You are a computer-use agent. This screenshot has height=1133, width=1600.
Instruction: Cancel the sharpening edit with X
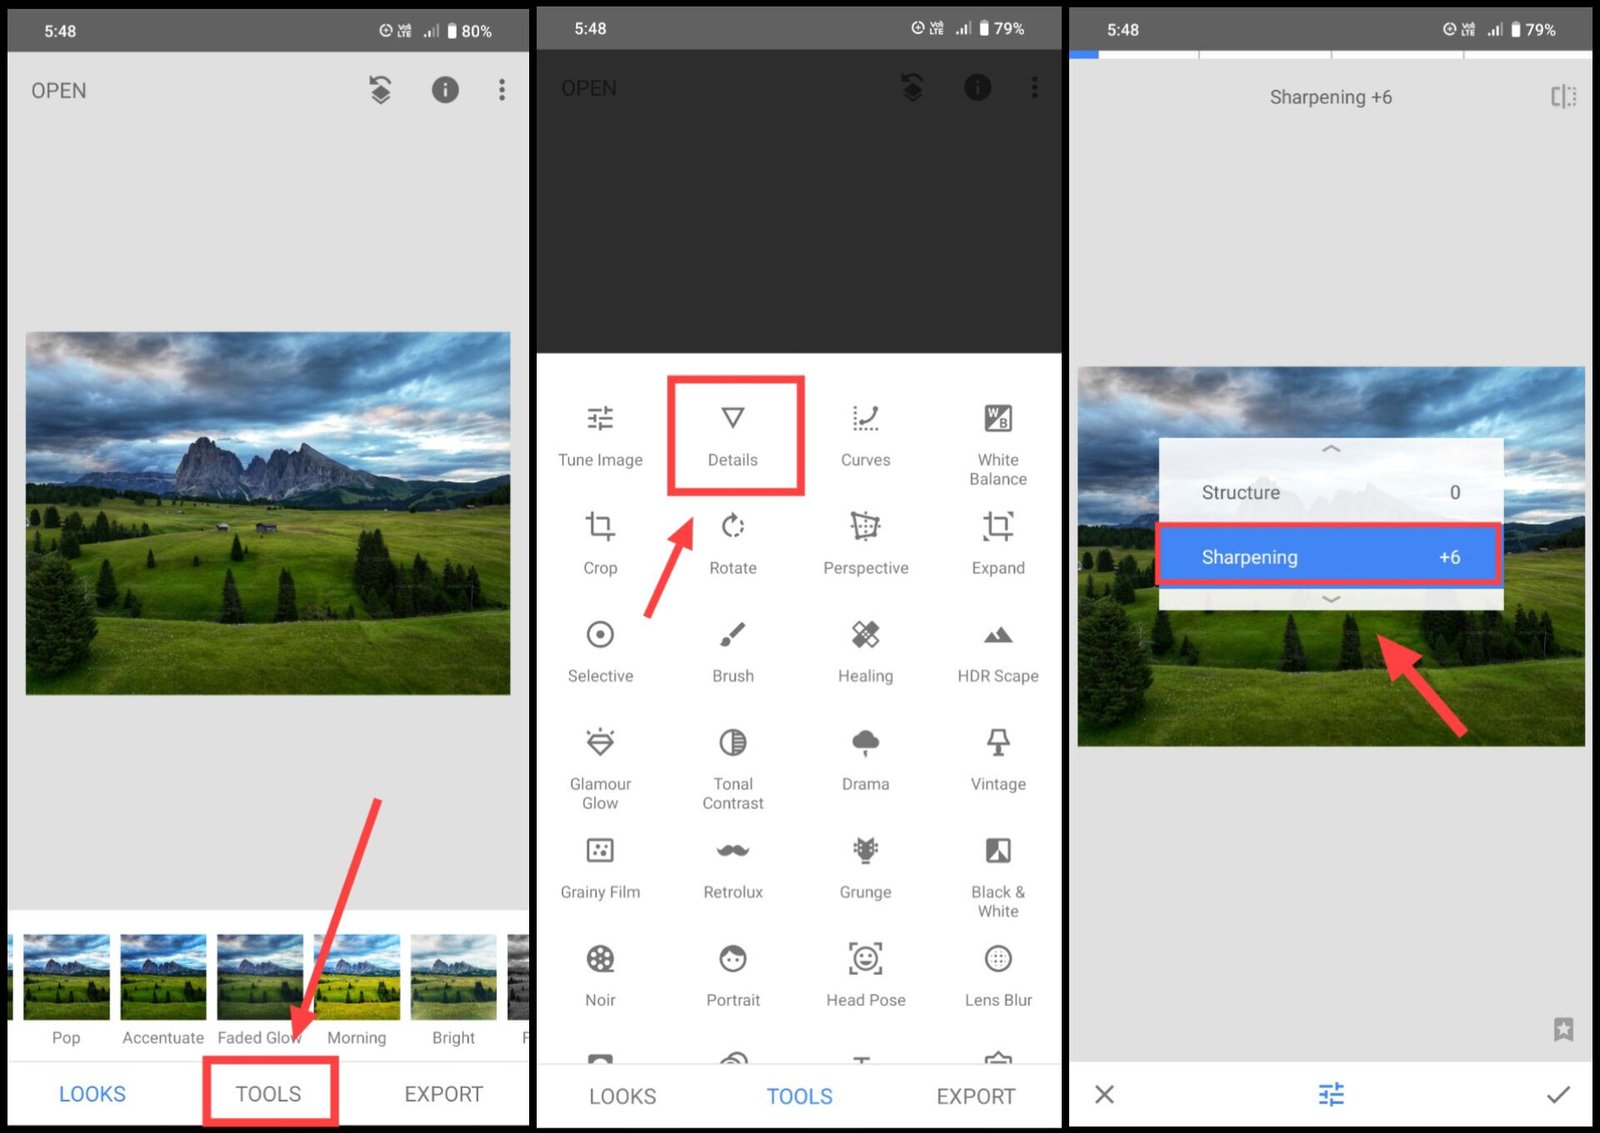click(1104, 1094)
